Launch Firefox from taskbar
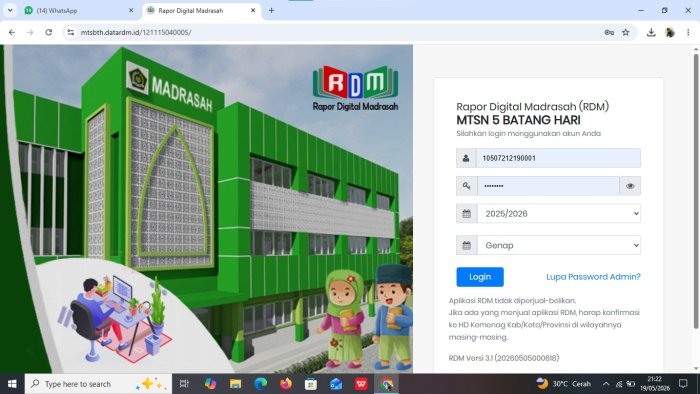 click(286, 384)
